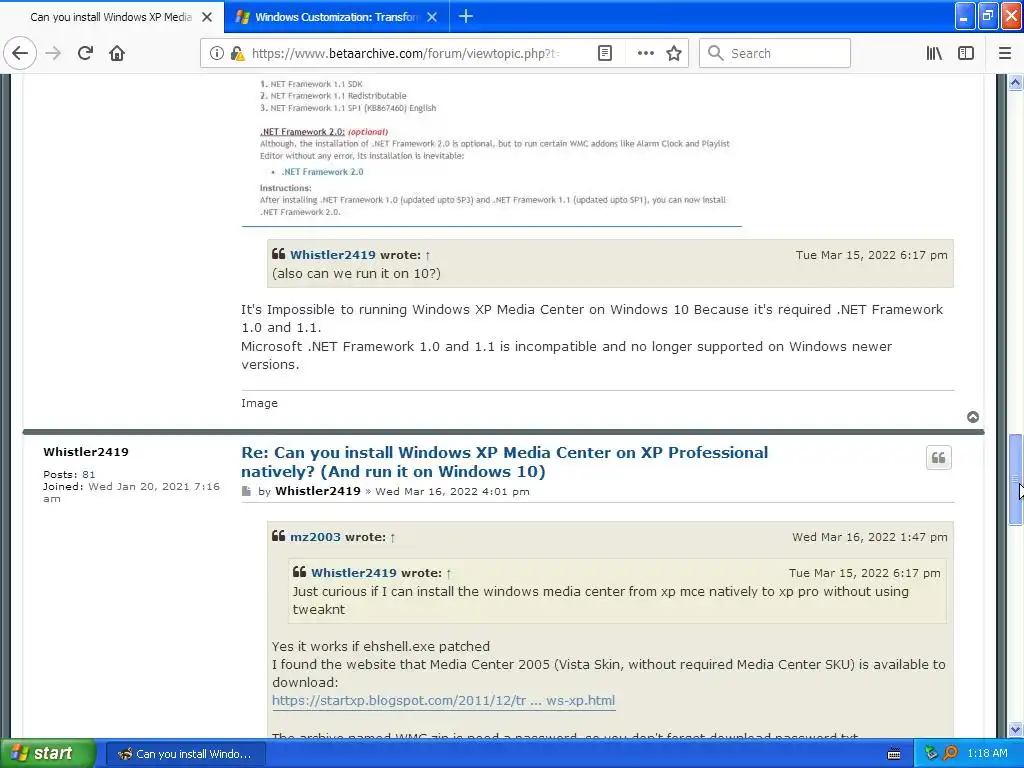This screenshot has width=1024, height=768.
Task: Click the forward navigation arrow
Action: pos(54,53)
